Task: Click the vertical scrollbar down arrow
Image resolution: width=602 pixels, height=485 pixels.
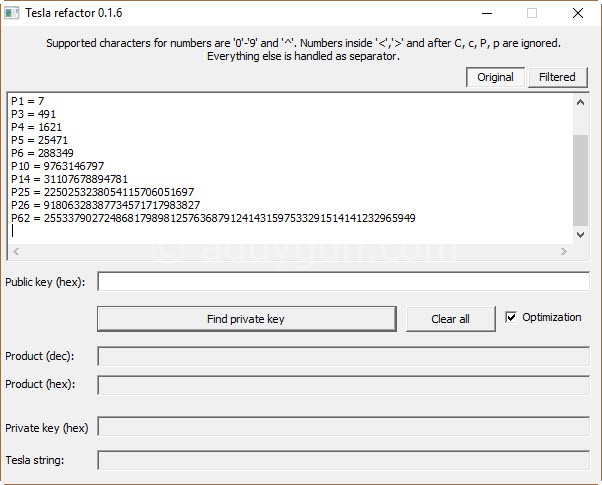Action: click(580, 235)
